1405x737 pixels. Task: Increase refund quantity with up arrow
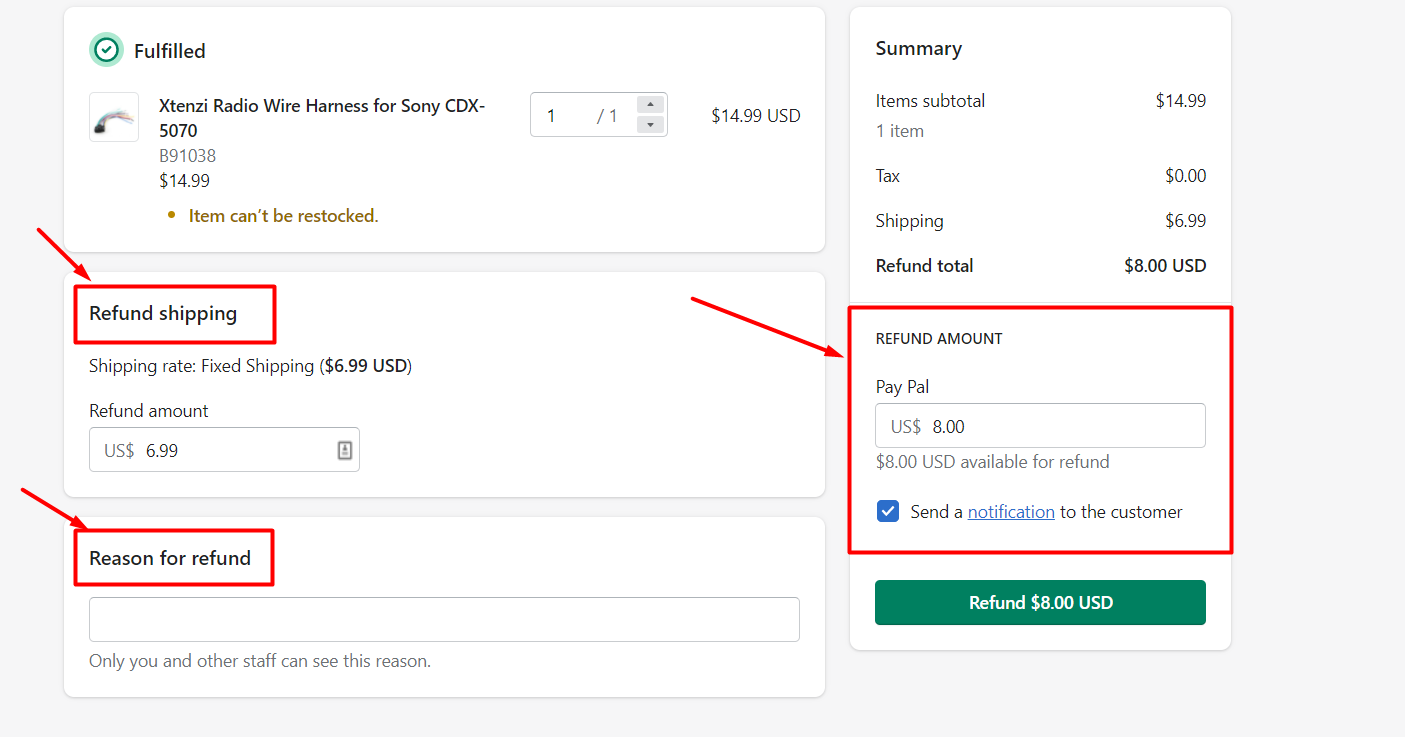click(650, 105)
